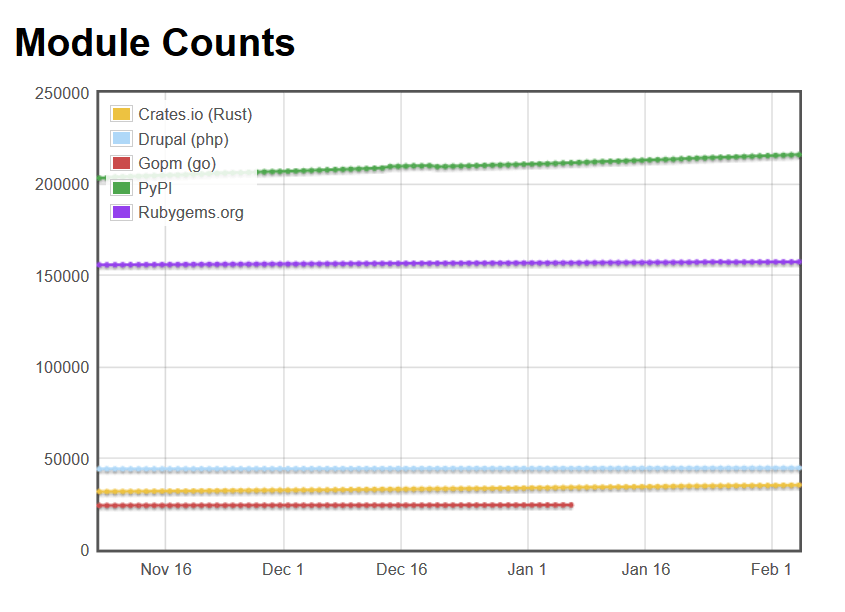845x612 pixels.
Task: Click the green PyPI legend swatch
Action: [x=121, y=187]
